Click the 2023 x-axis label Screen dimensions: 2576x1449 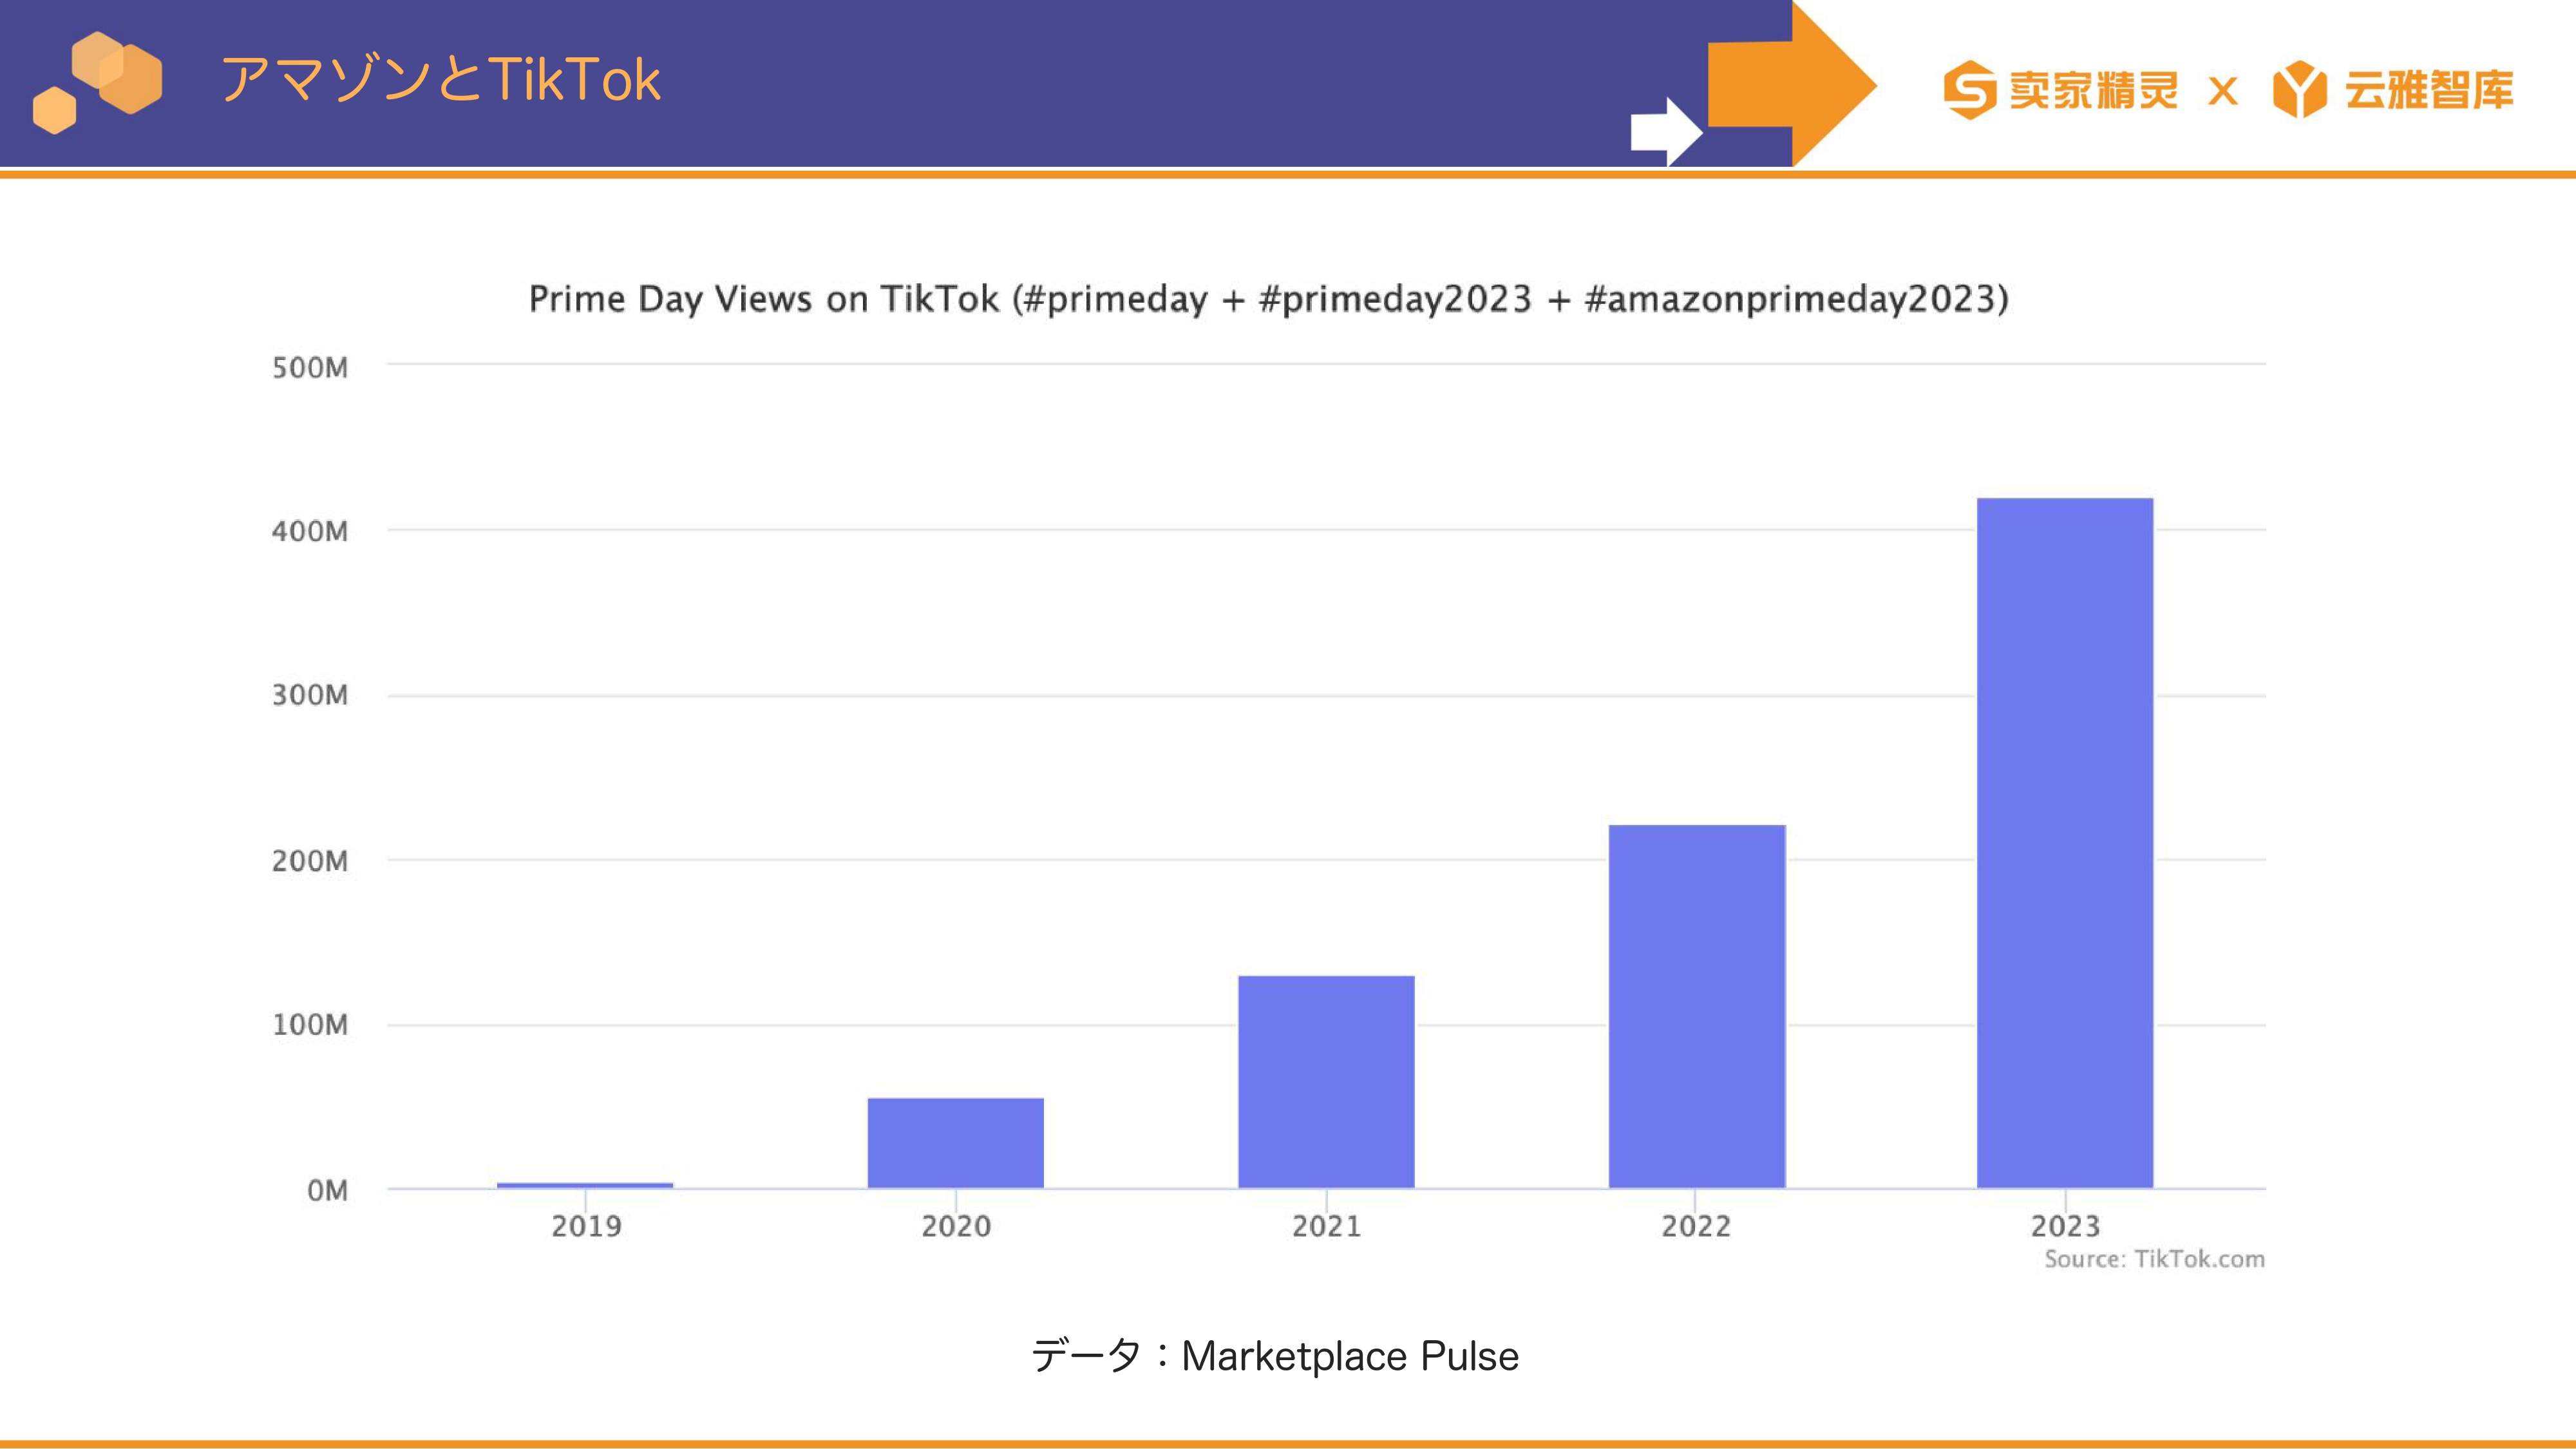(2065, 1226)
